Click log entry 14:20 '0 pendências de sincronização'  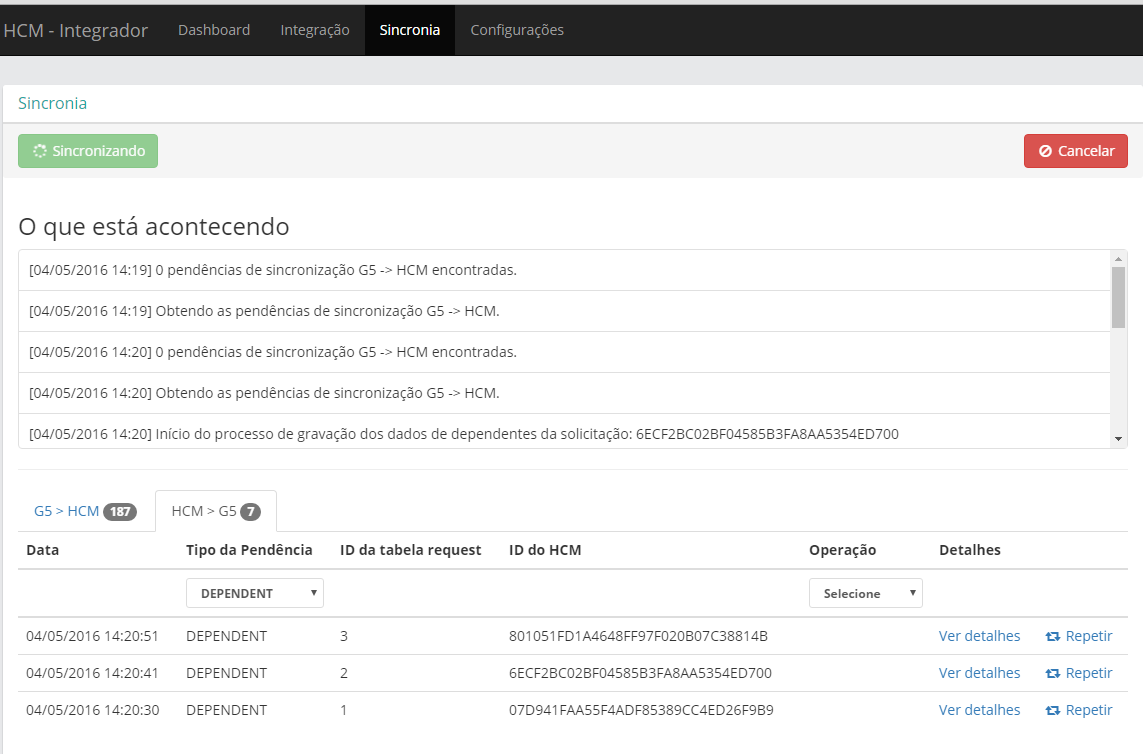pyautogui.click(x=564, y=352)
